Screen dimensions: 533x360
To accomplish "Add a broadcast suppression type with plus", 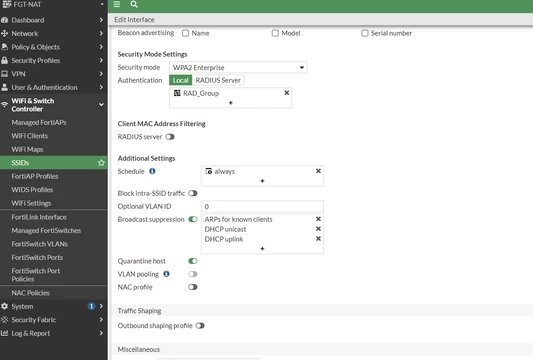I will click(x=262, y=248).
